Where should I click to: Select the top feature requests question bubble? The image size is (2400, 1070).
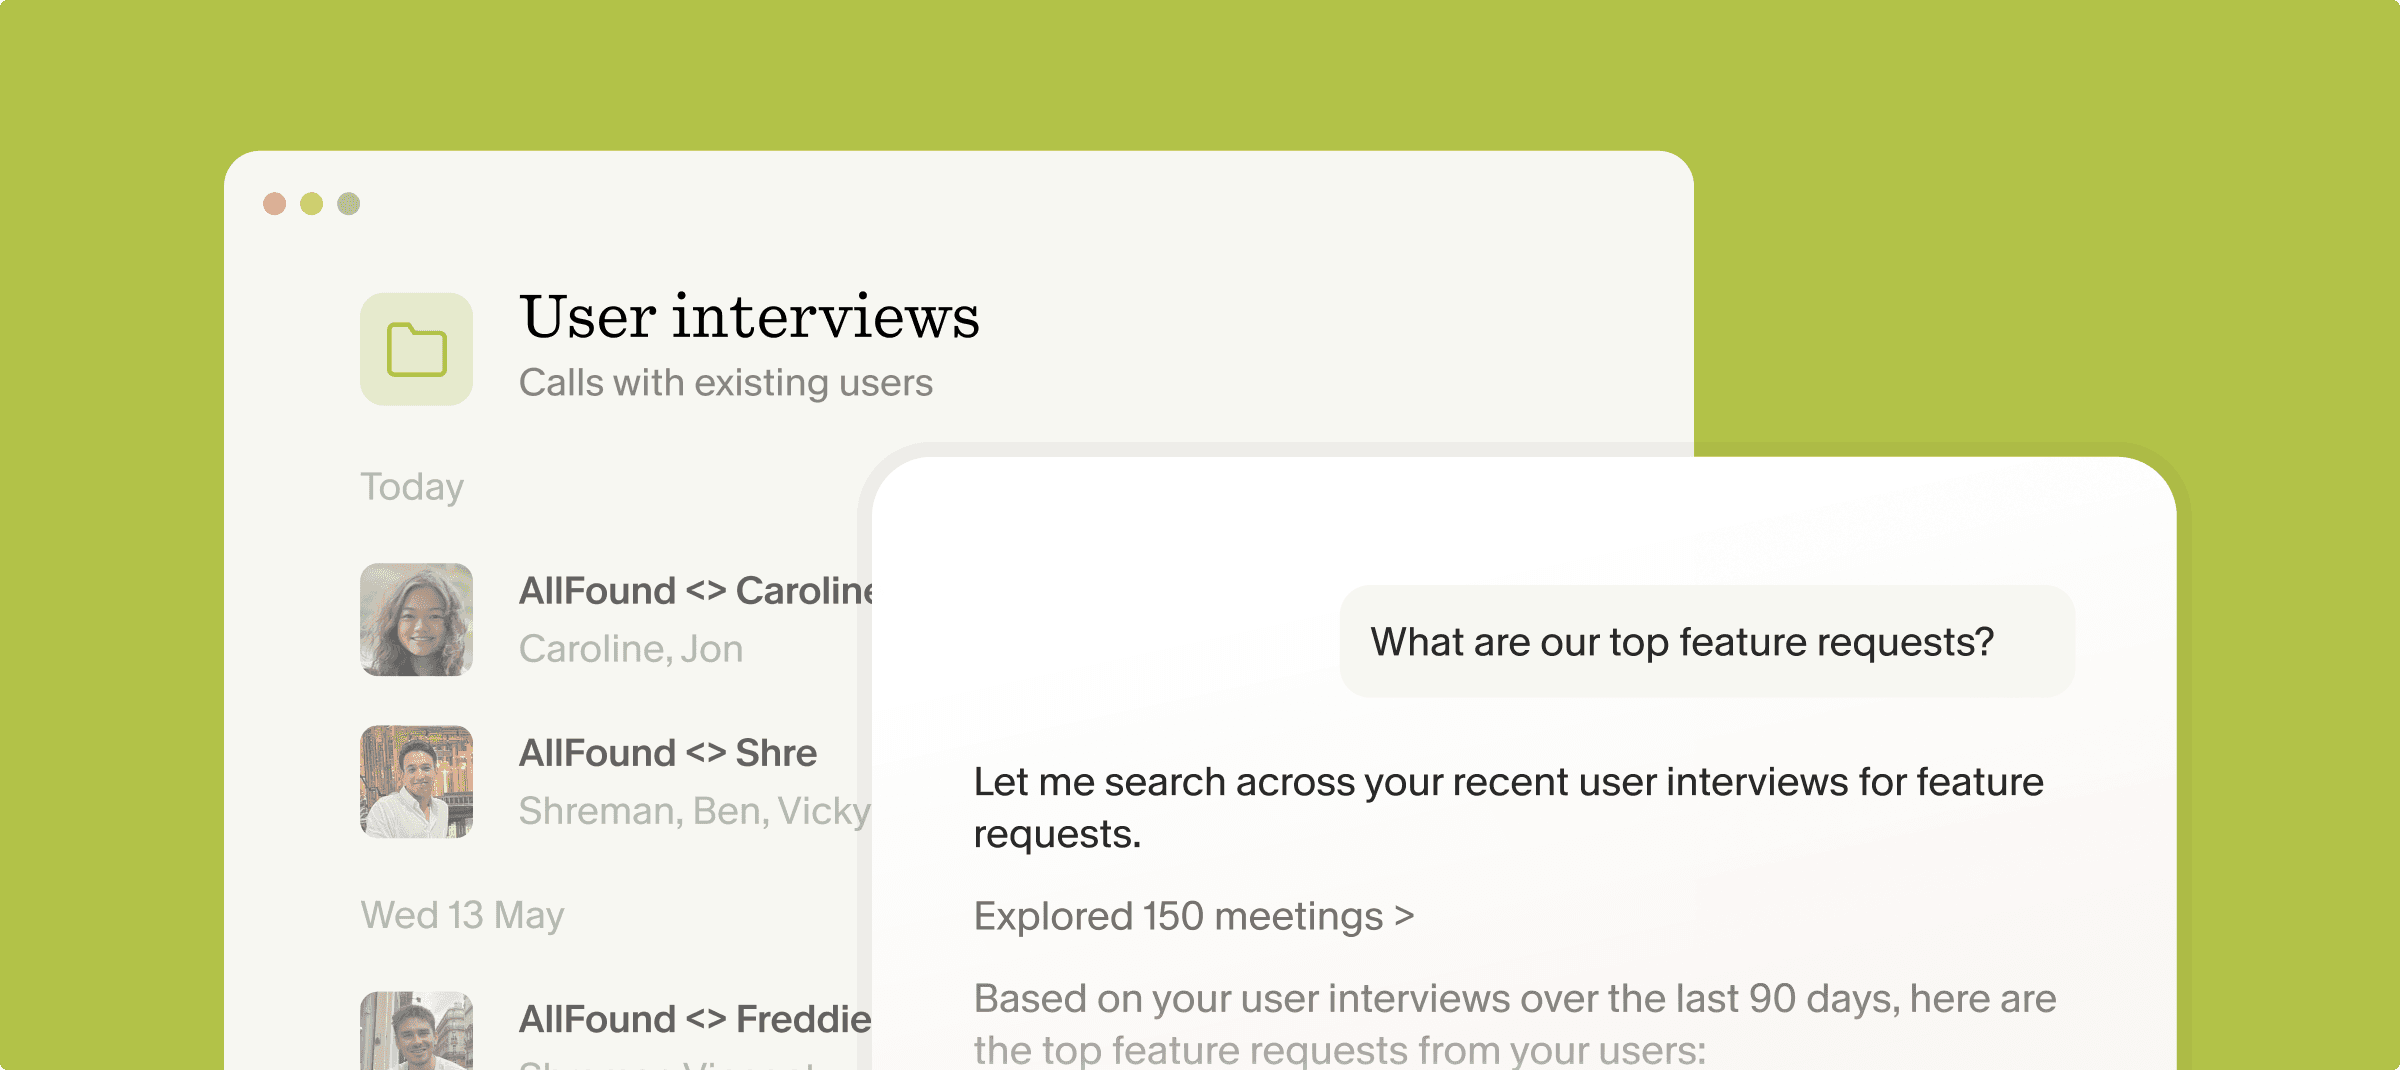tap(1707, 641)
